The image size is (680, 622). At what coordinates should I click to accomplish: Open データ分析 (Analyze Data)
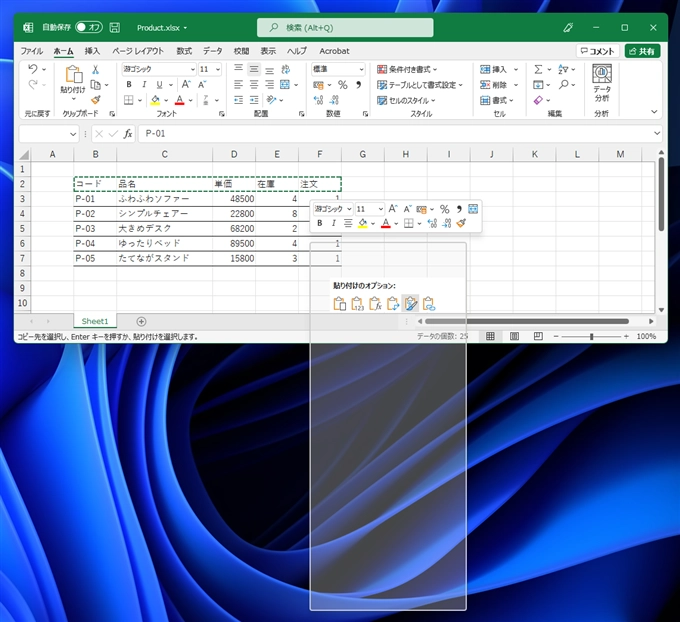click(602, 84)
